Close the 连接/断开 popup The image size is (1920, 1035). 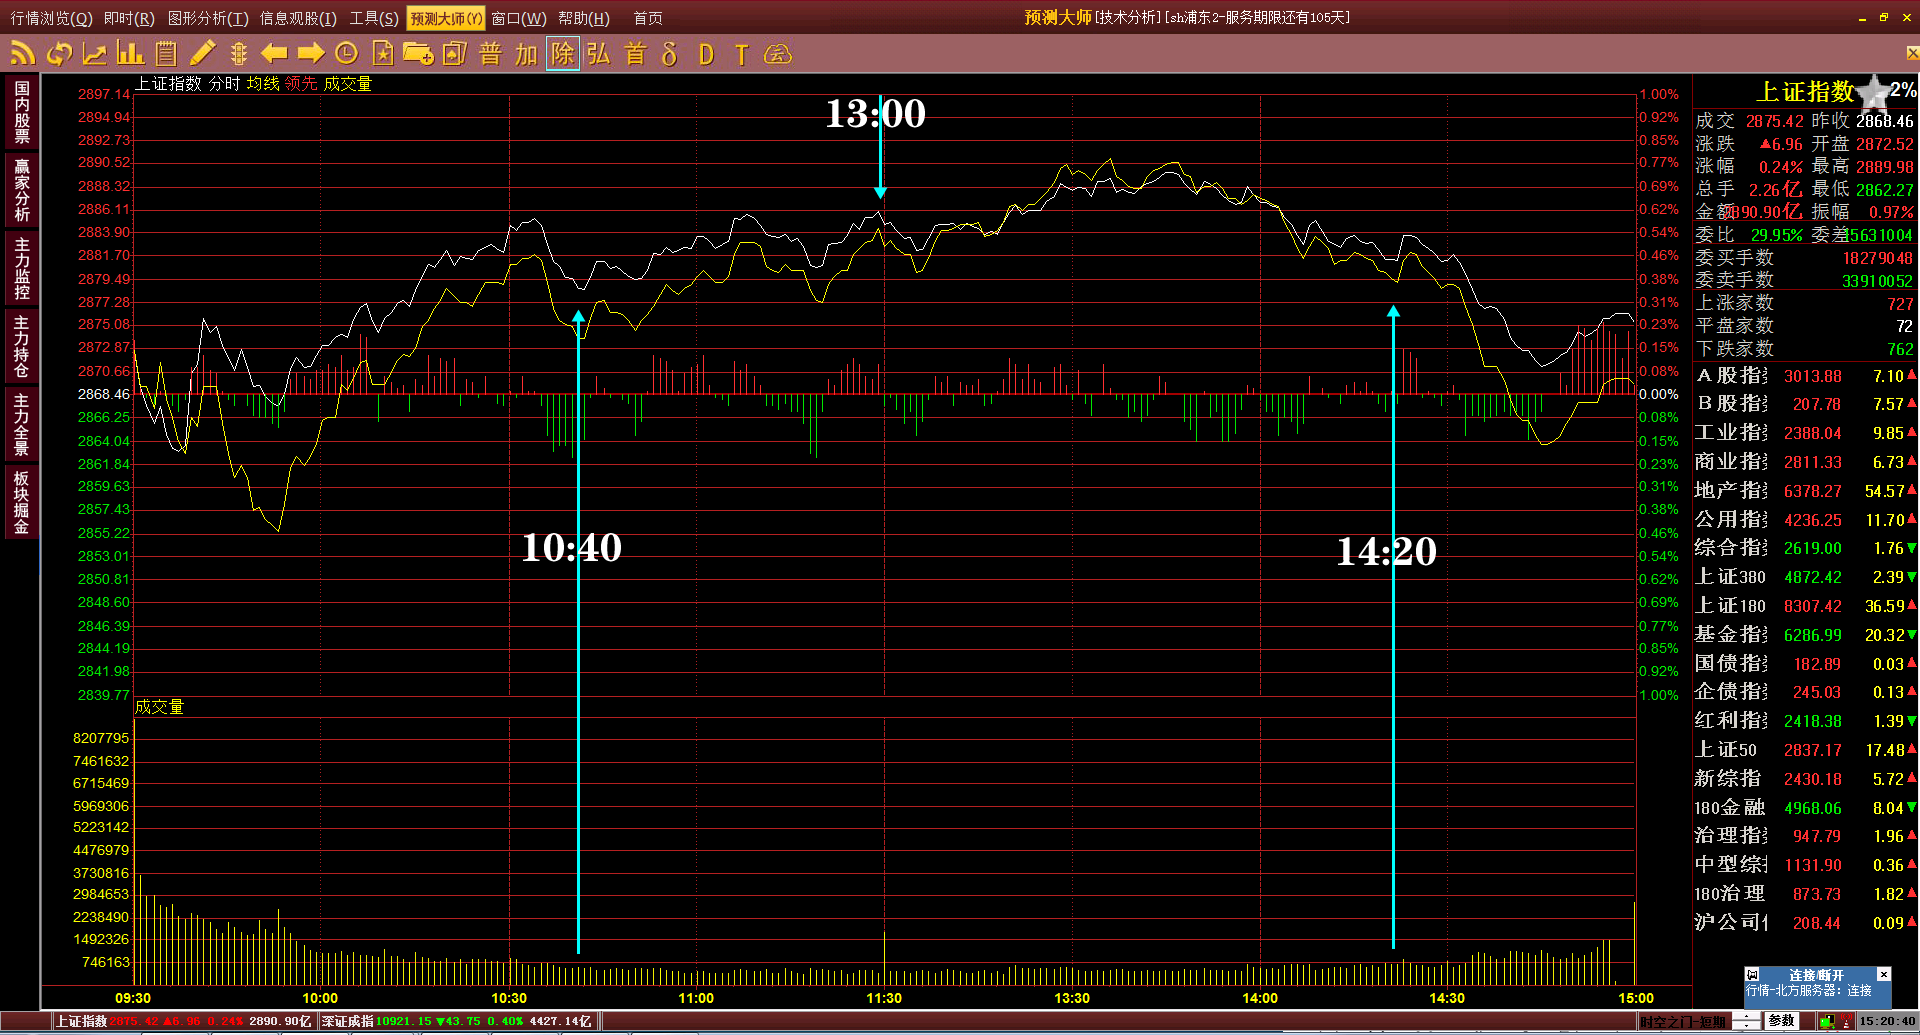tap(1883, 974)
